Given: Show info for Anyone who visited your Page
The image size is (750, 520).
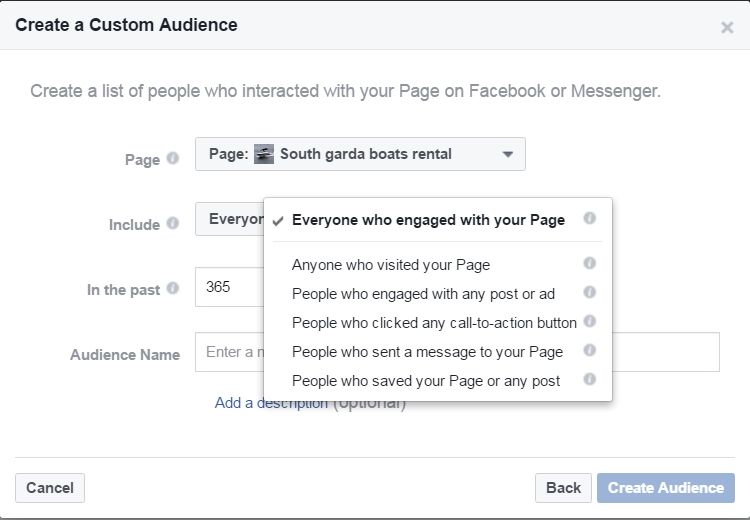Looking at the screenshot, I should click(589, 263).
